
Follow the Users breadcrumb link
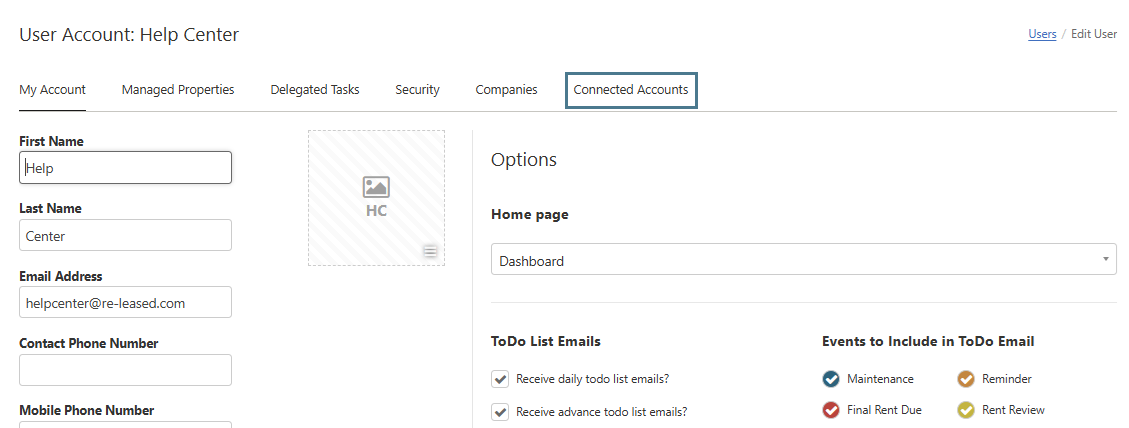1042,34
